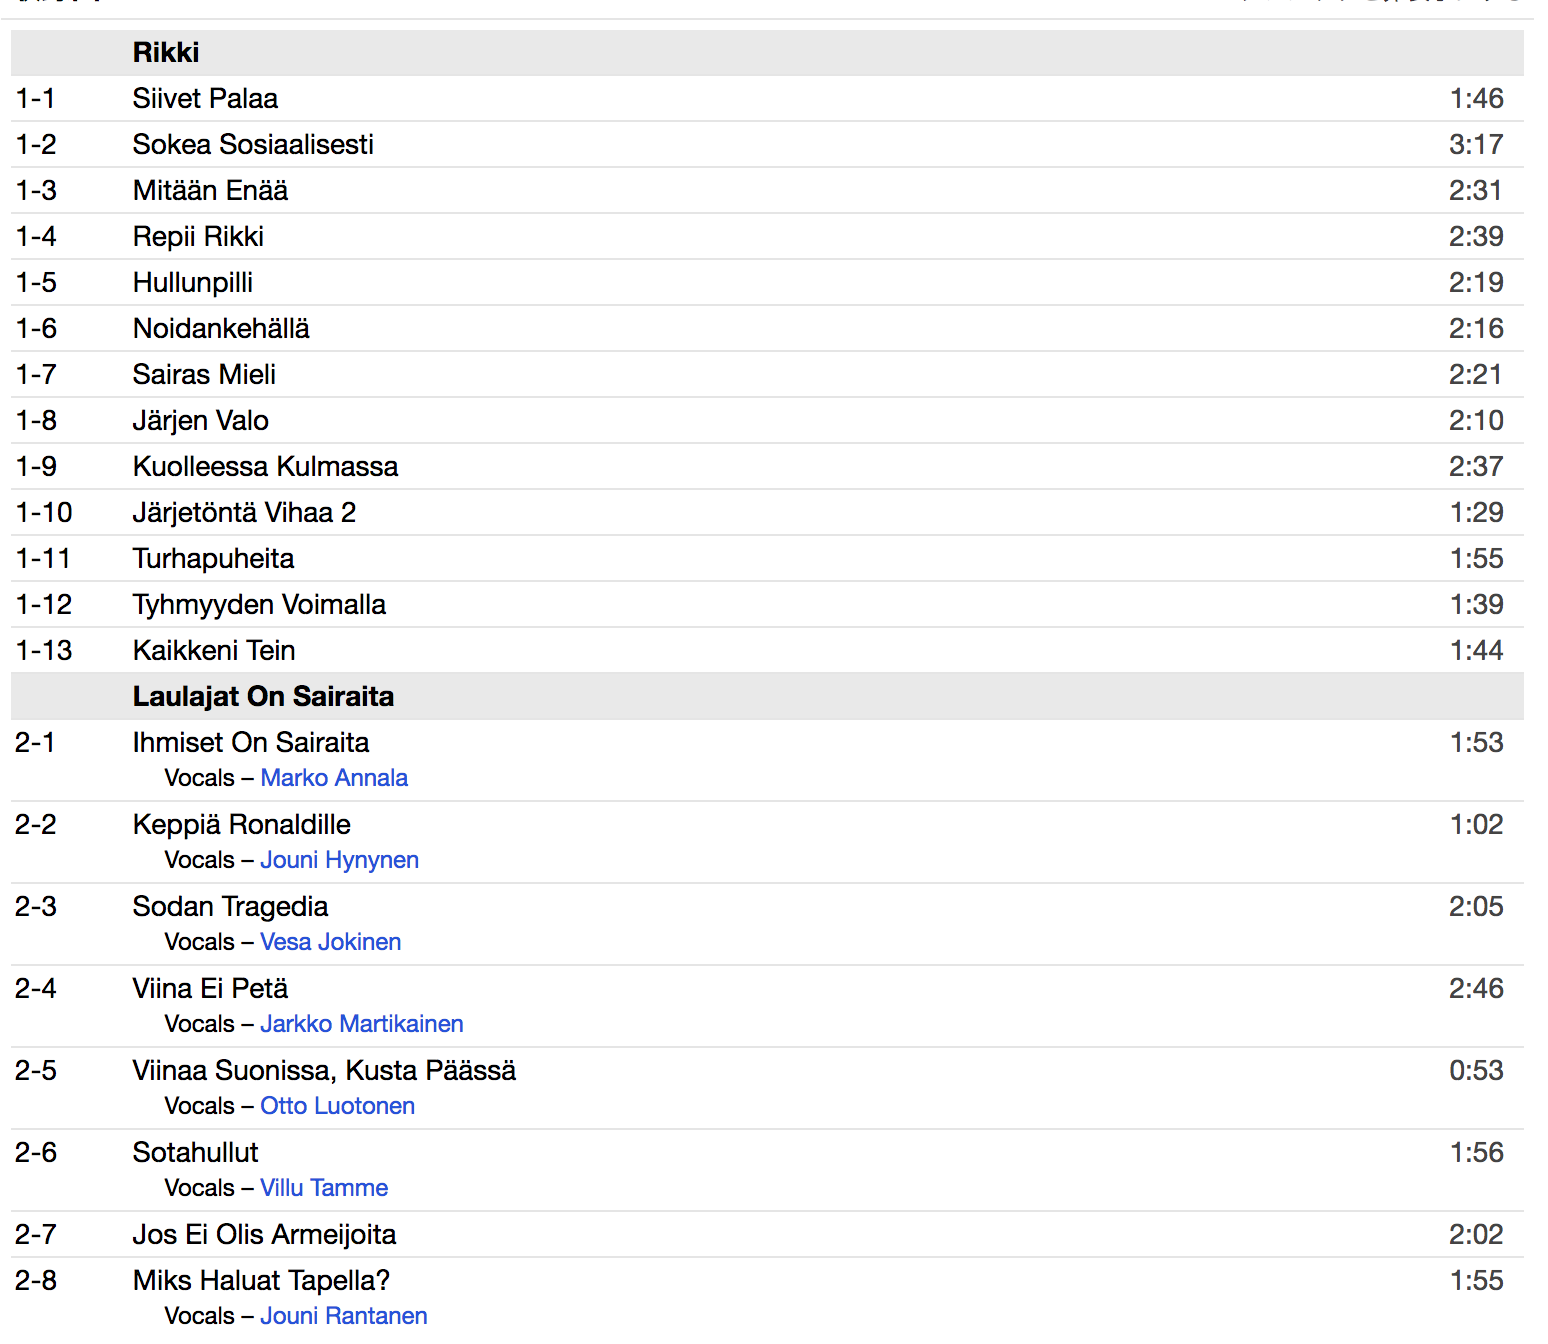Select the Miks Haluat Tapella? track
This screenshot has width=1548, height=1344.
click(x=261, y=1281)
